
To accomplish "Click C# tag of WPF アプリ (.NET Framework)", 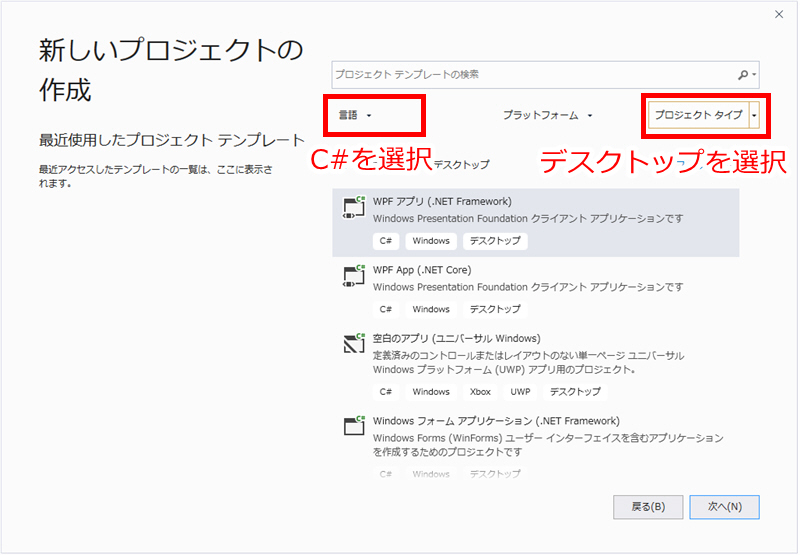I will 386,241.
